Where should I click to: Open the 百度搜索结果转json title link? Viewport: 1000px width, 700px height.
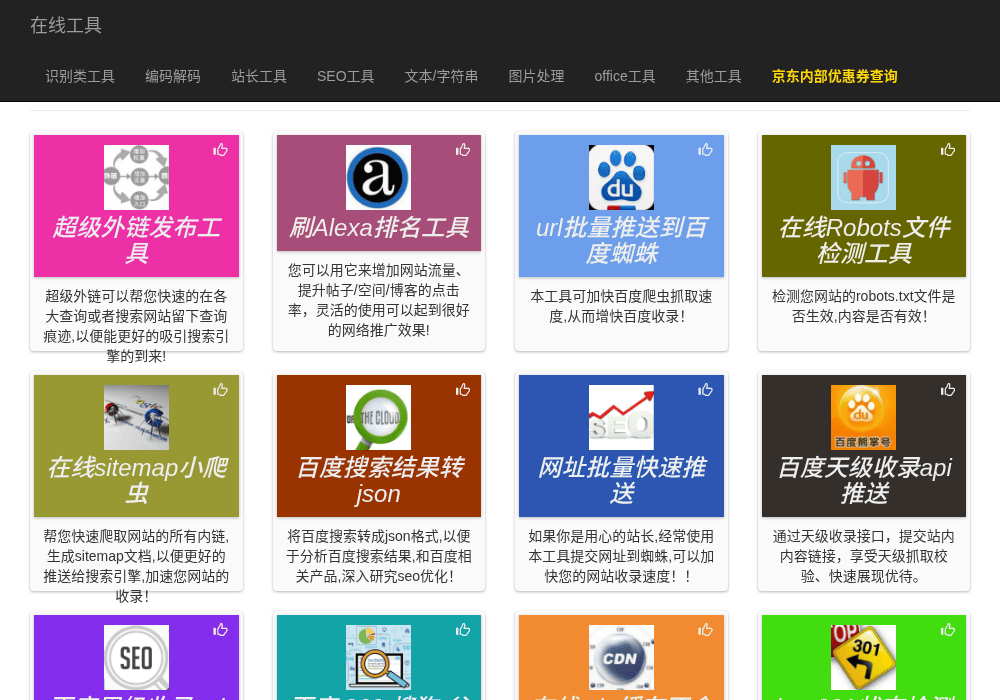pyautogui.click(x=379, y=480)
